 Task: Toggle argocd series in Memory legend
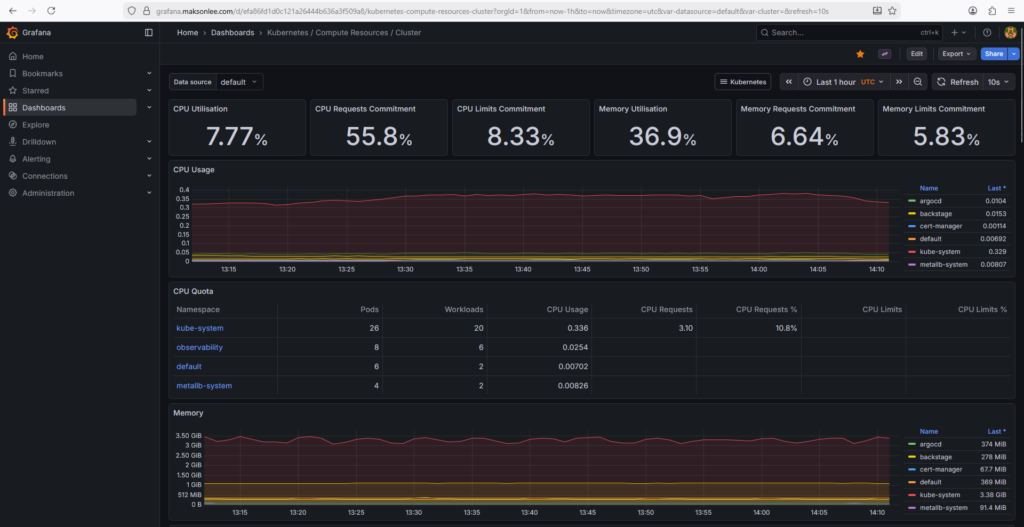(932, 444)
